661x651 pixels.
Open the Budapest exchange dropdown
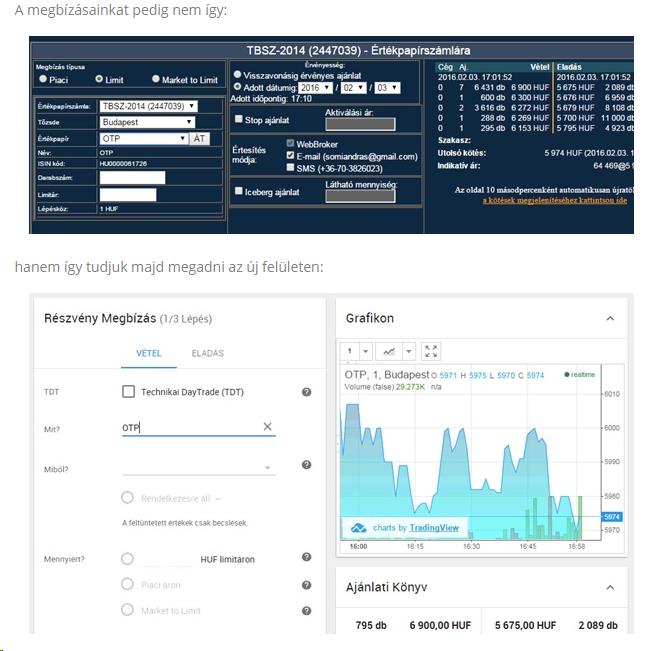click(x=147, y=122)
